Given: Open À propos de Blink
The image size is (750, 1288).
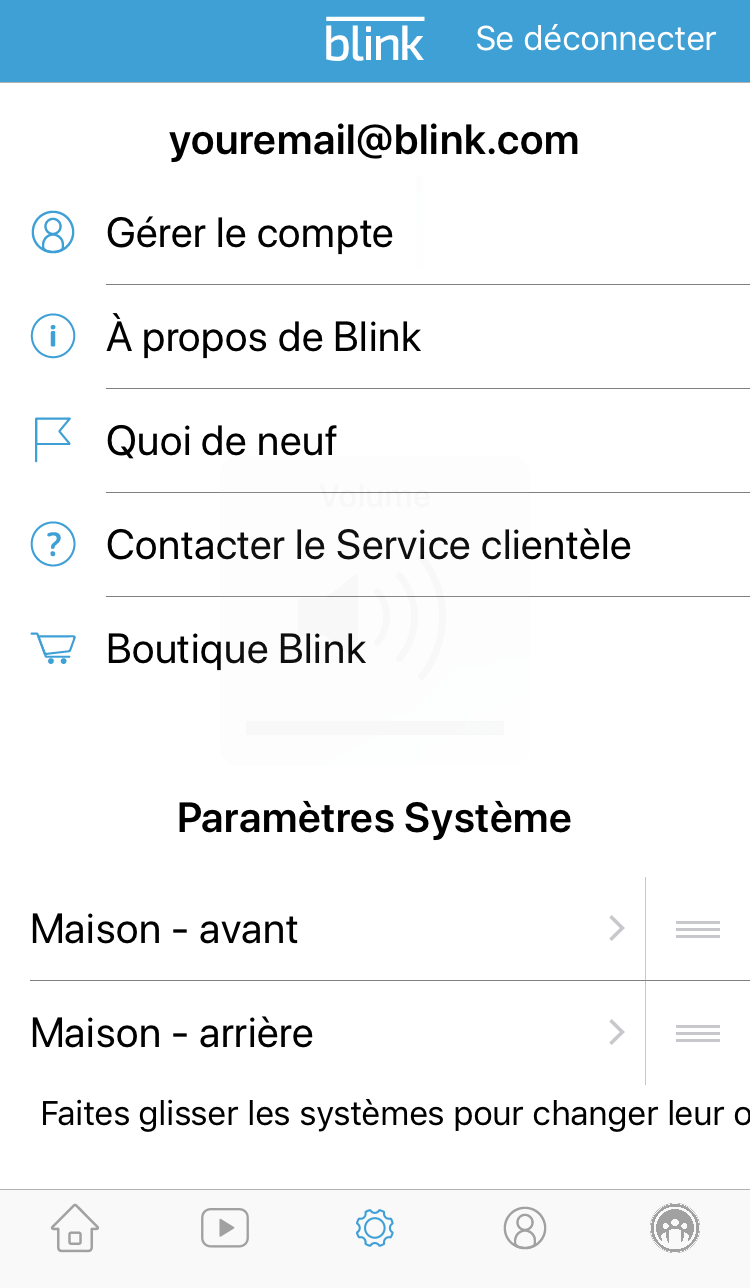Looking at the screenshot, I should coord(264,338).
